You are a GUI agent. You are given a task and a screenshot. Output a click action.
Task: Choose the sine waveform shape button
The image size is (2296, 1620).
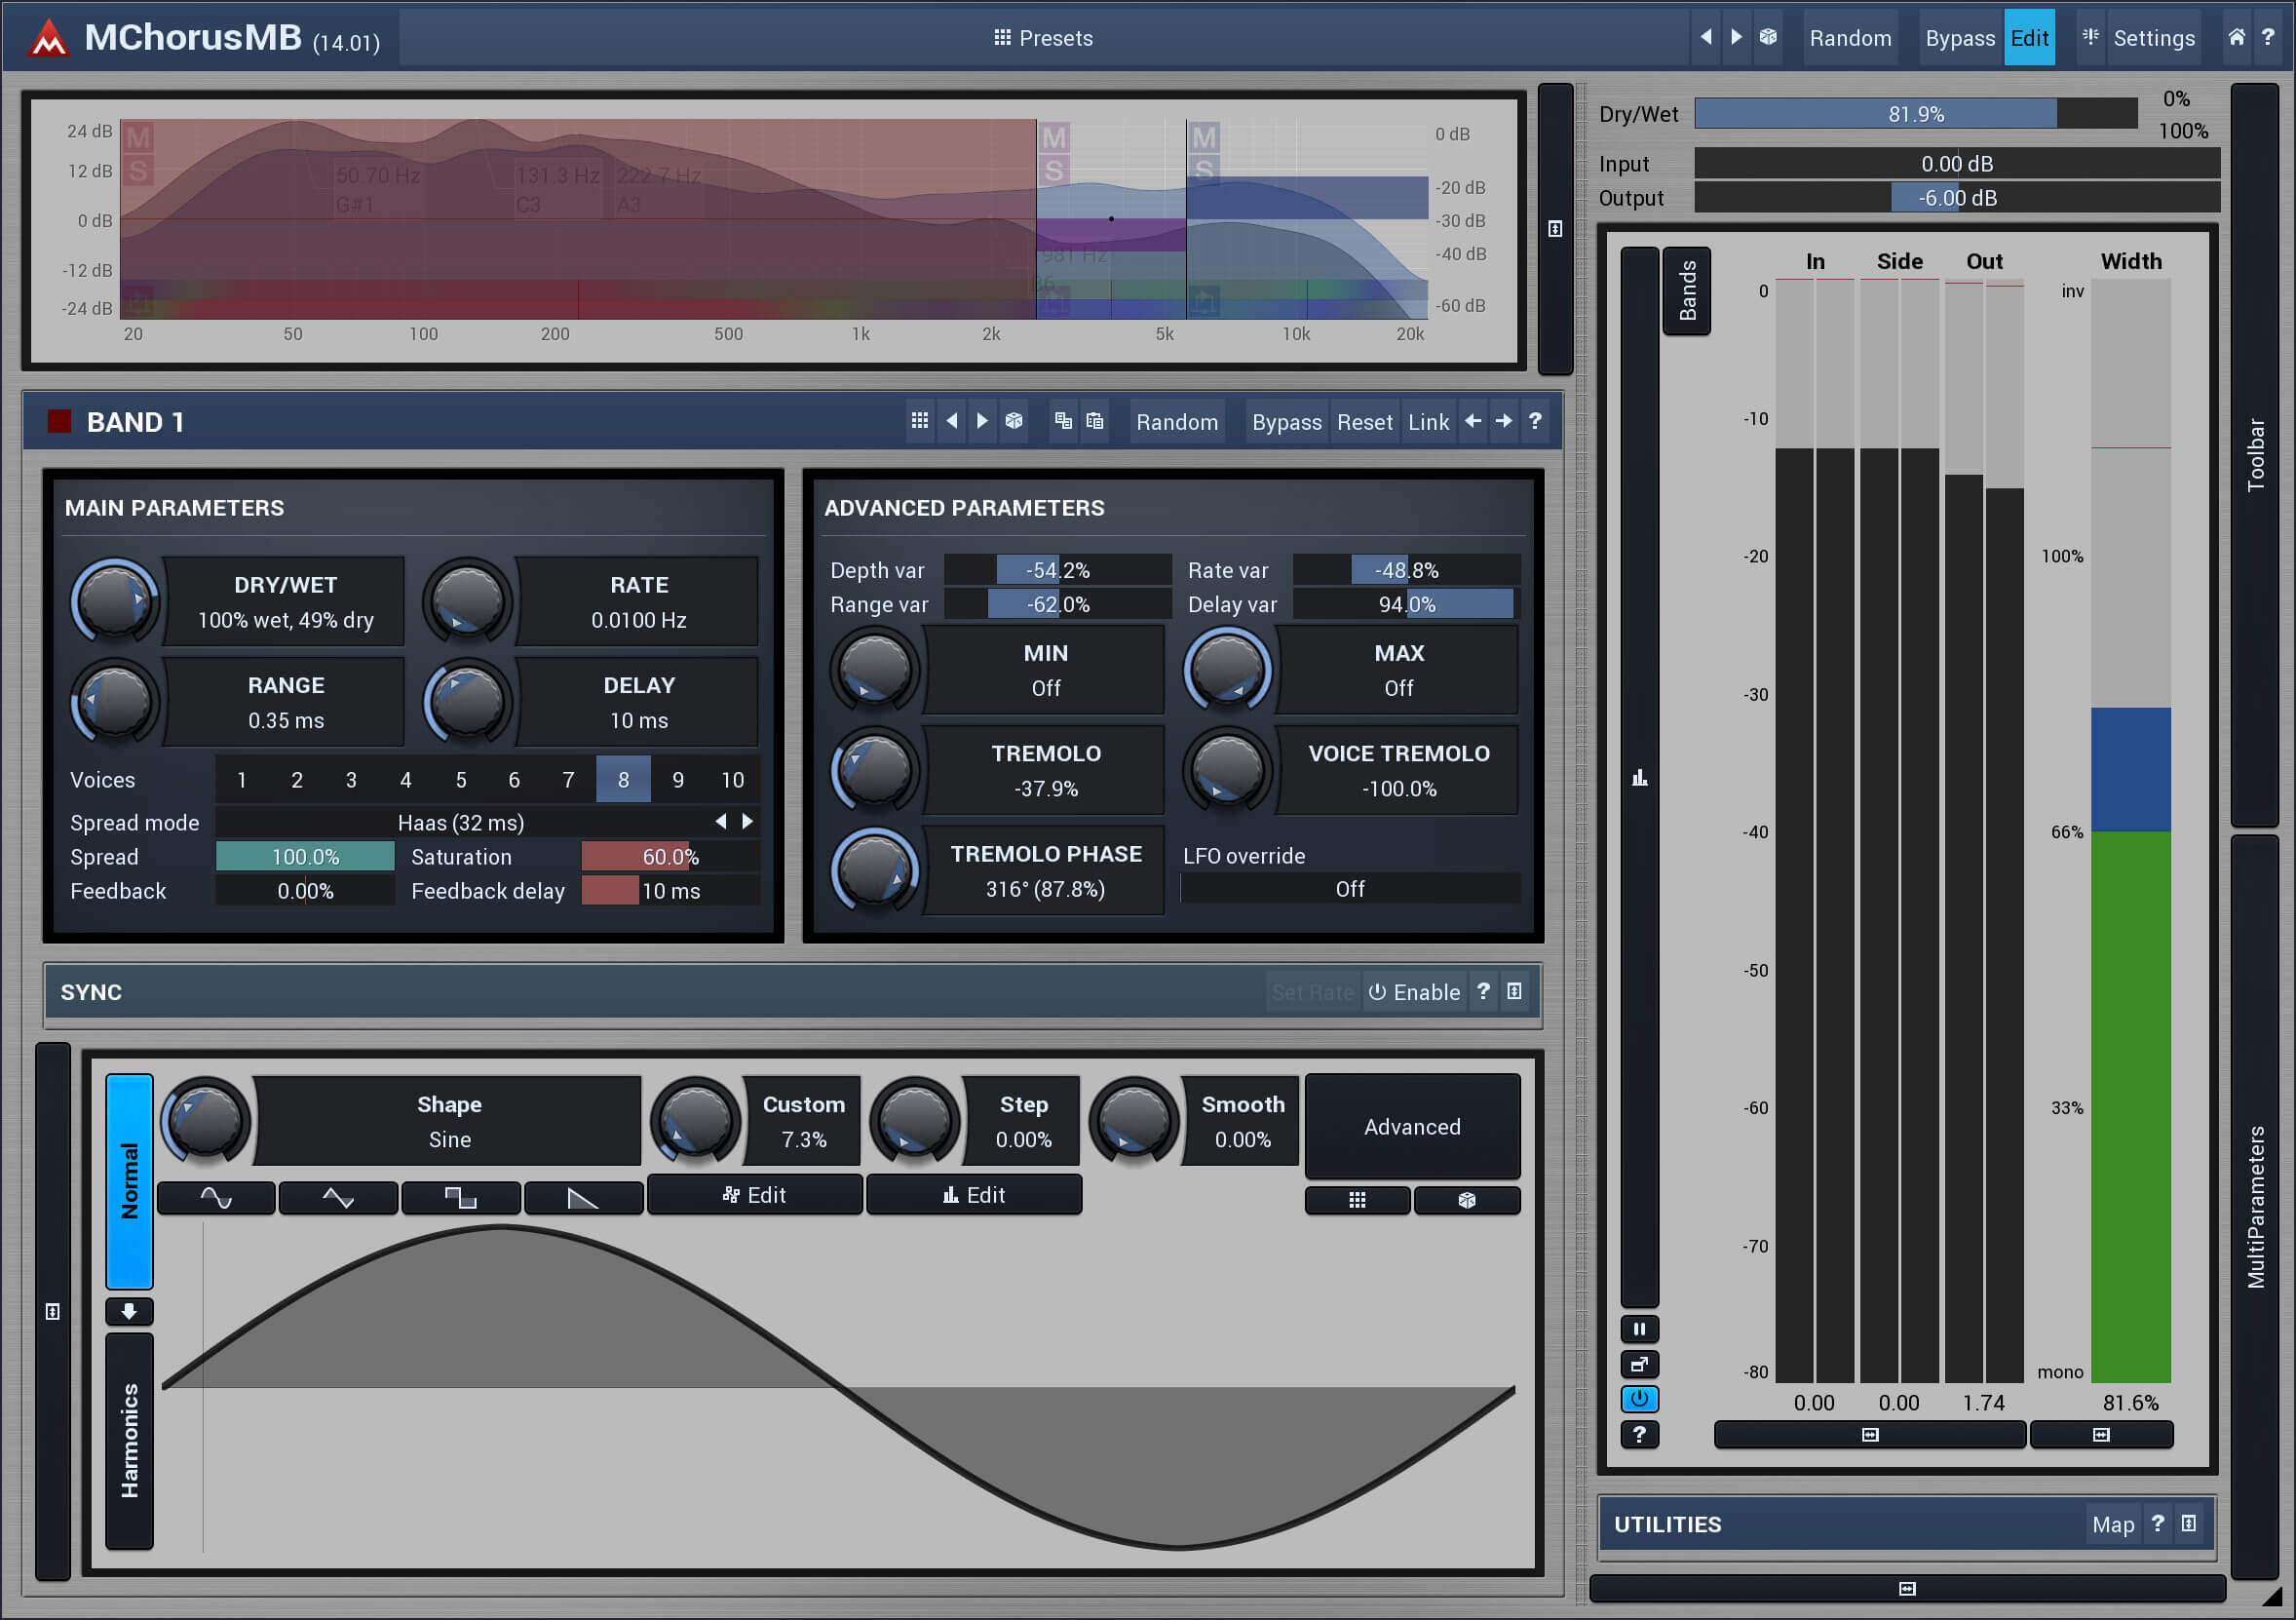pos(216,1197)
